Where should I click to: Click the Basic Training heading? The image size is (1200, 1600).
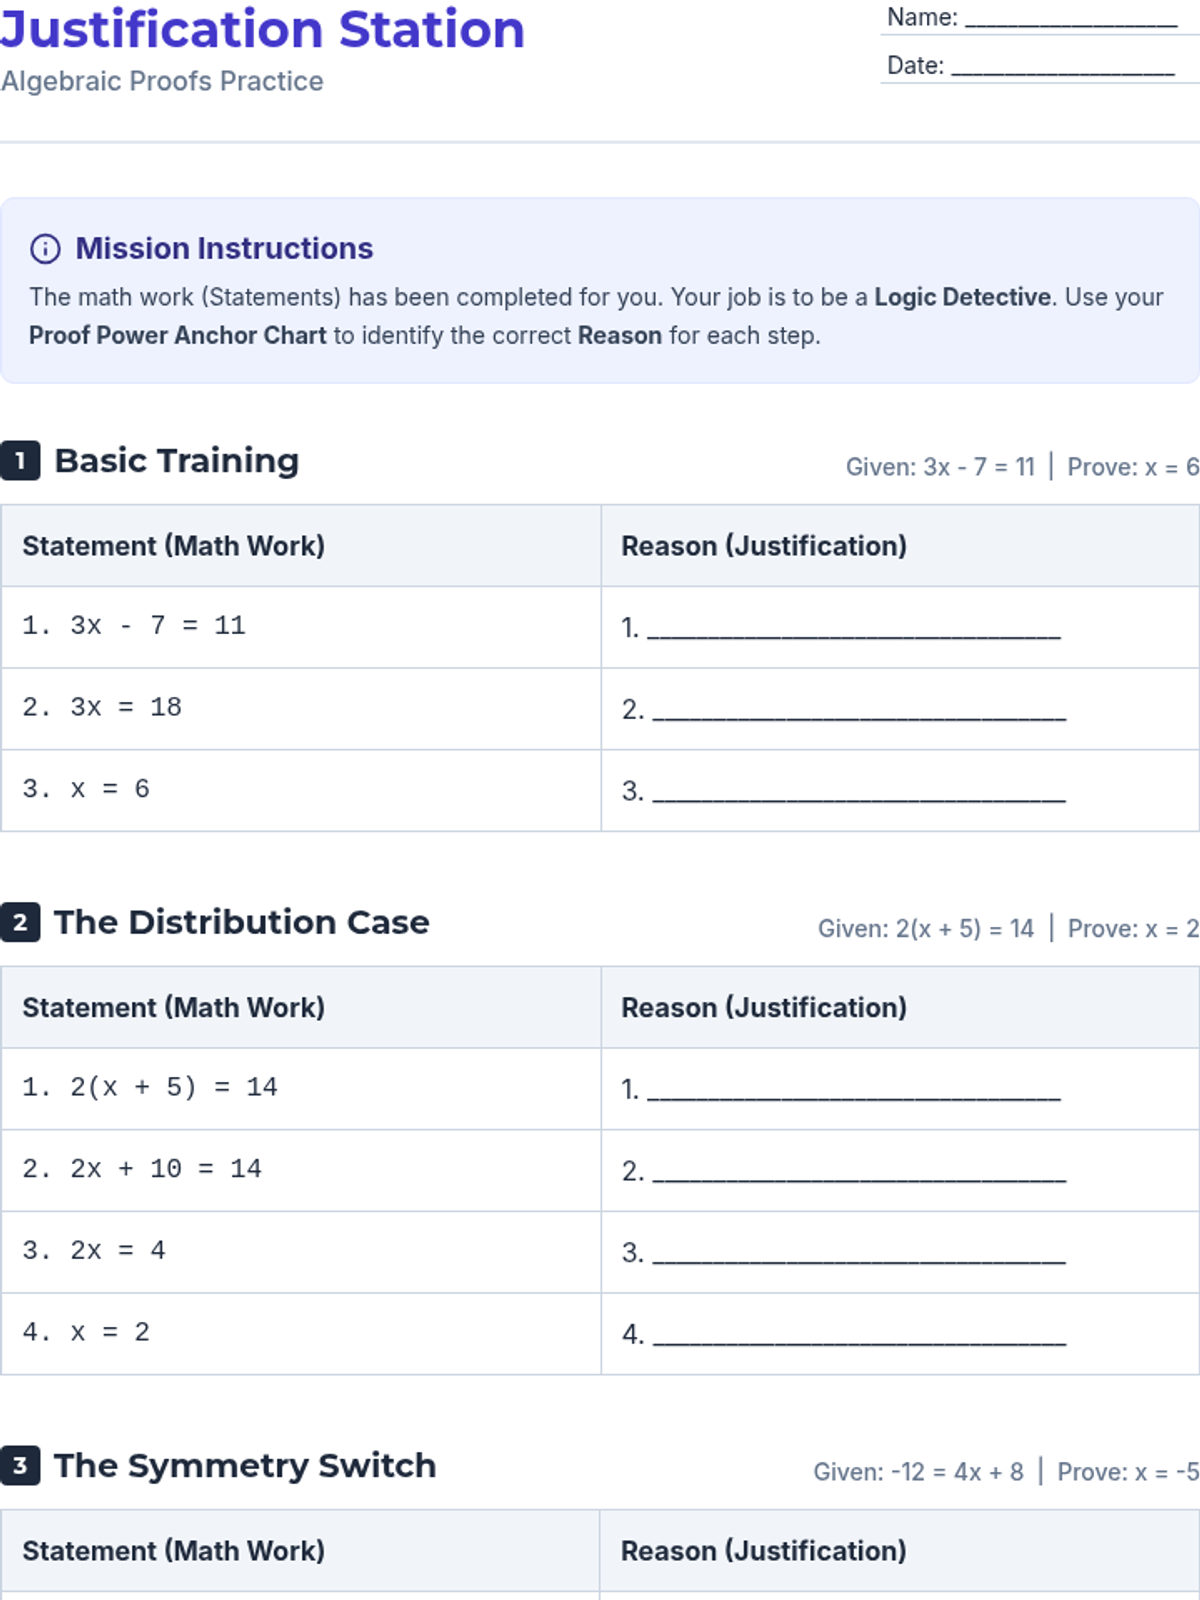177,461
